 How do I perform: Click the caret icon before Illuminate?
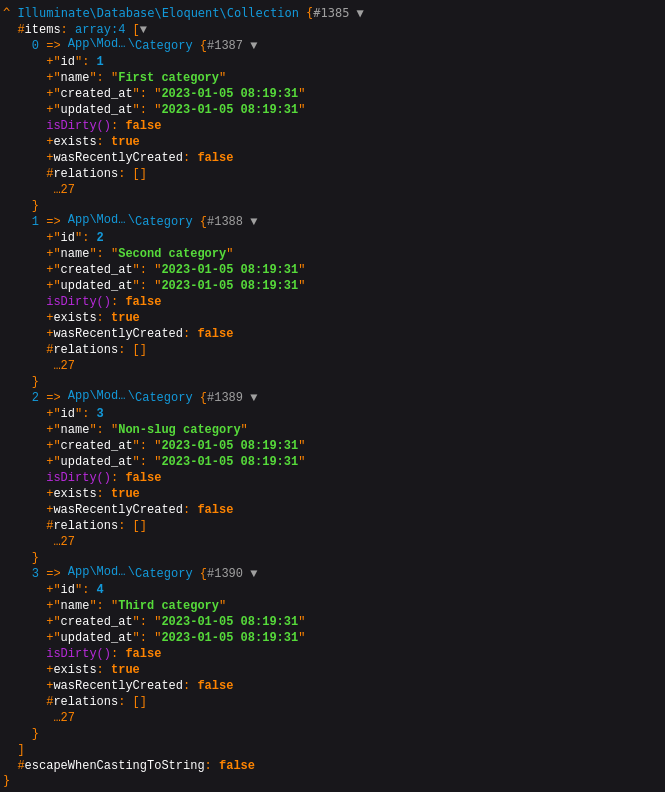(7, 13)
